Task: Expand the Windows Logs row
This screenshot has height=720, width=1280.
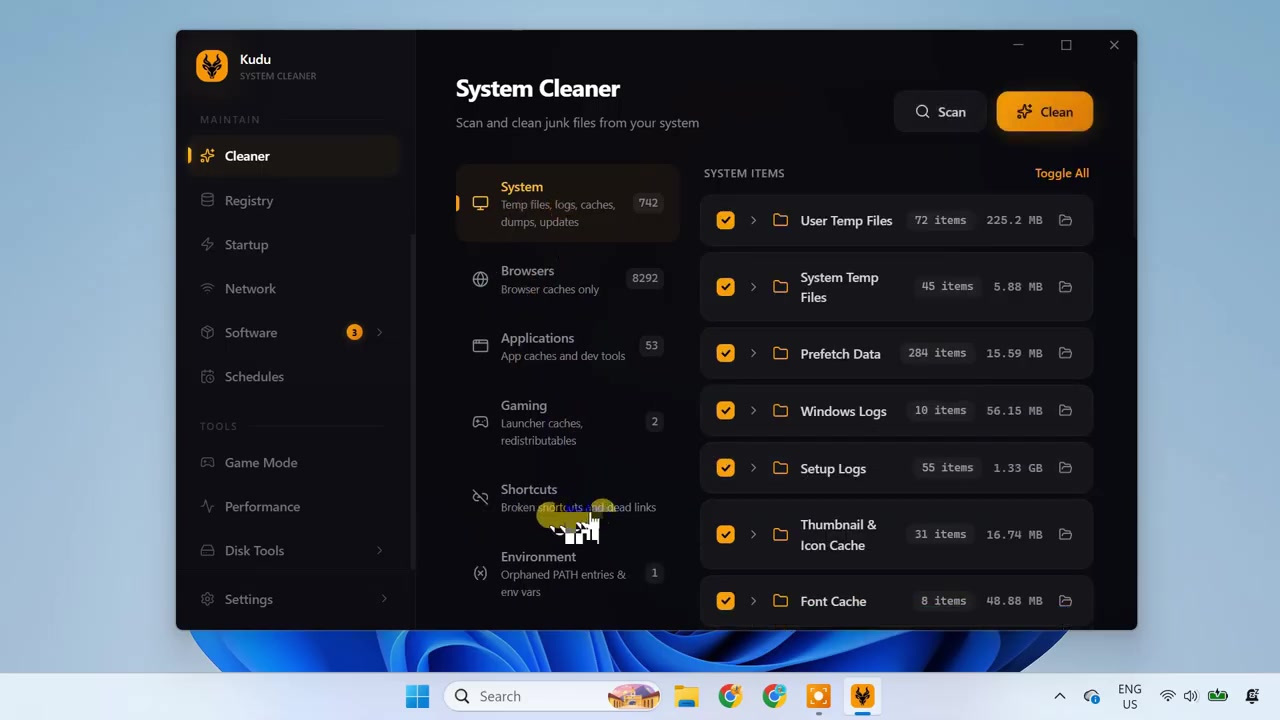Action: 753,411
